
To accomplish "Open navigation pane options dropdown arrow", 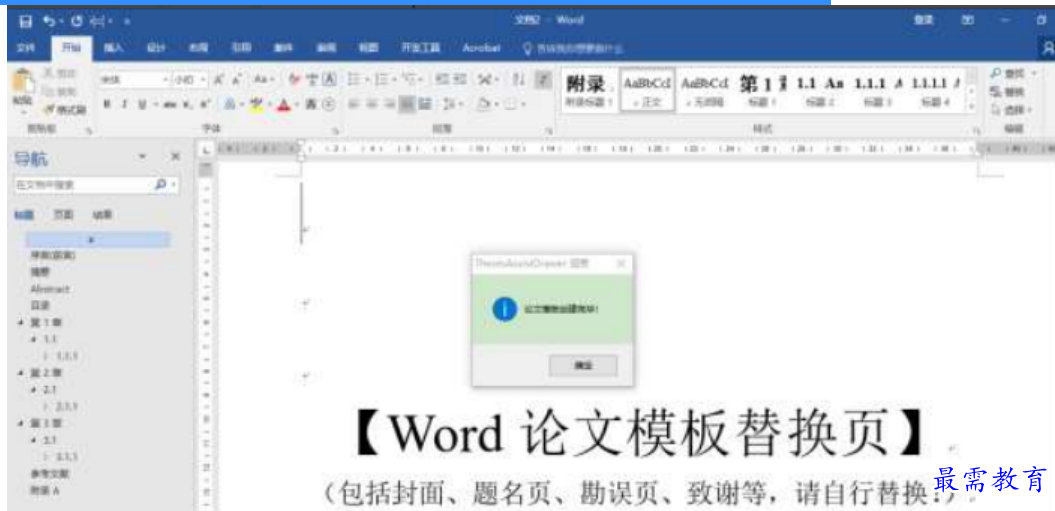I will pyautogui.click(x=143, y=157).
